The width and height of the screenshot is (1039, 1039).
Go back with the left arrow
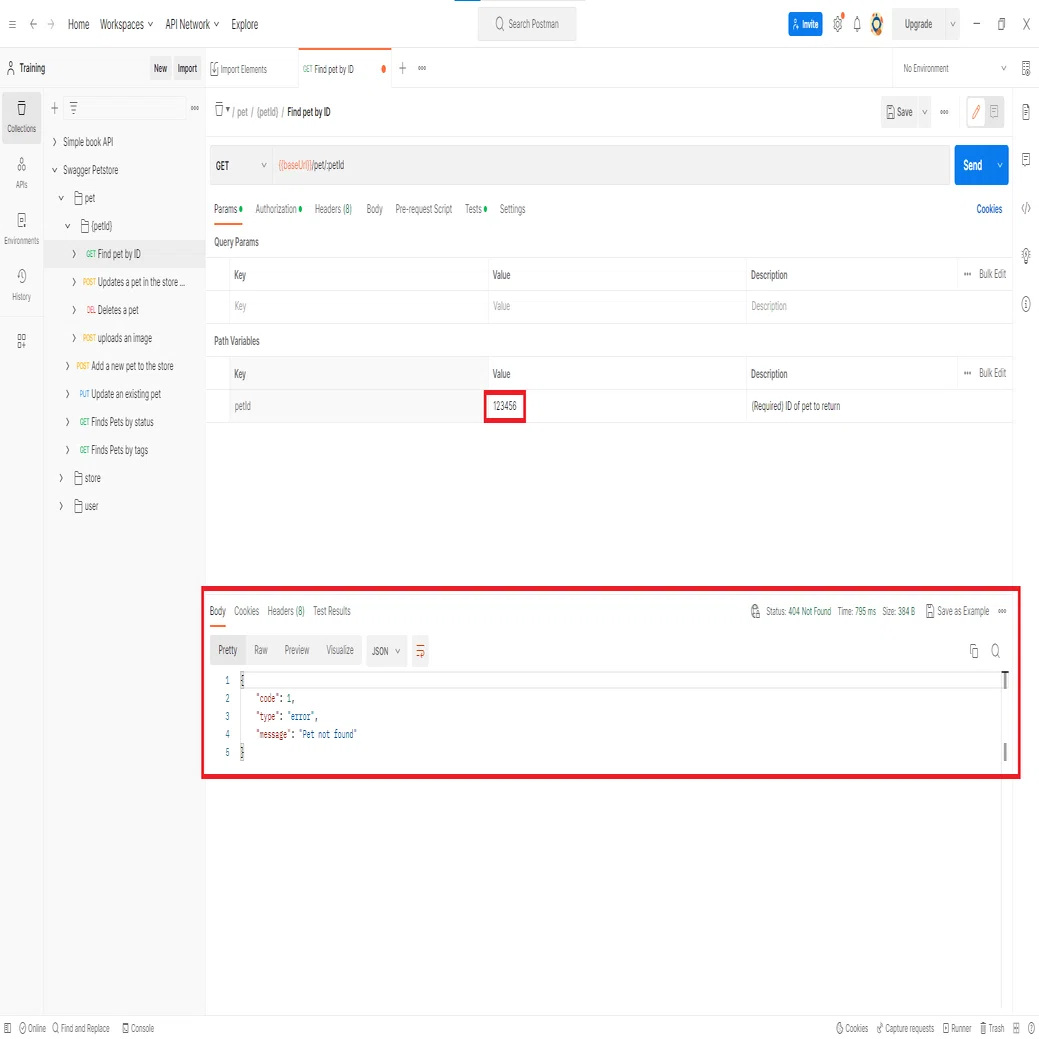tap(32, 24)
